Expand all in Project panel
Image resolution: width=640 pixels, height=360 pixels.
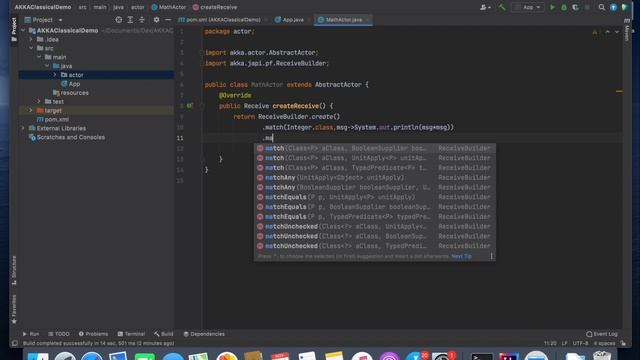click(130, 20)
